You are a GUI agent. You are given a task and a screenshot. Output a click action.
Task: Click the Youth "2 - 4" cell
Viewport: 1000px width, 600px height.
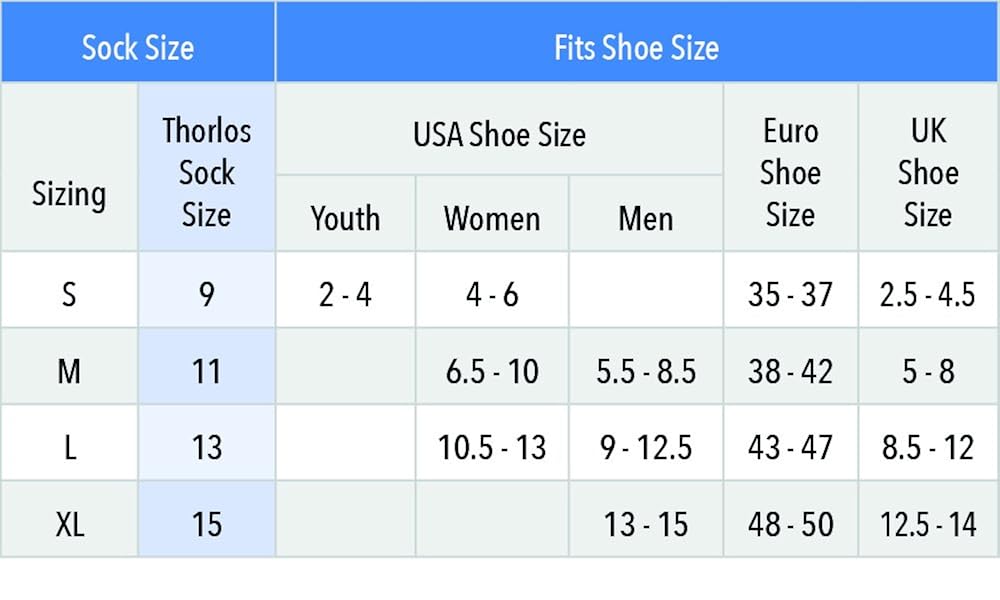345,295
